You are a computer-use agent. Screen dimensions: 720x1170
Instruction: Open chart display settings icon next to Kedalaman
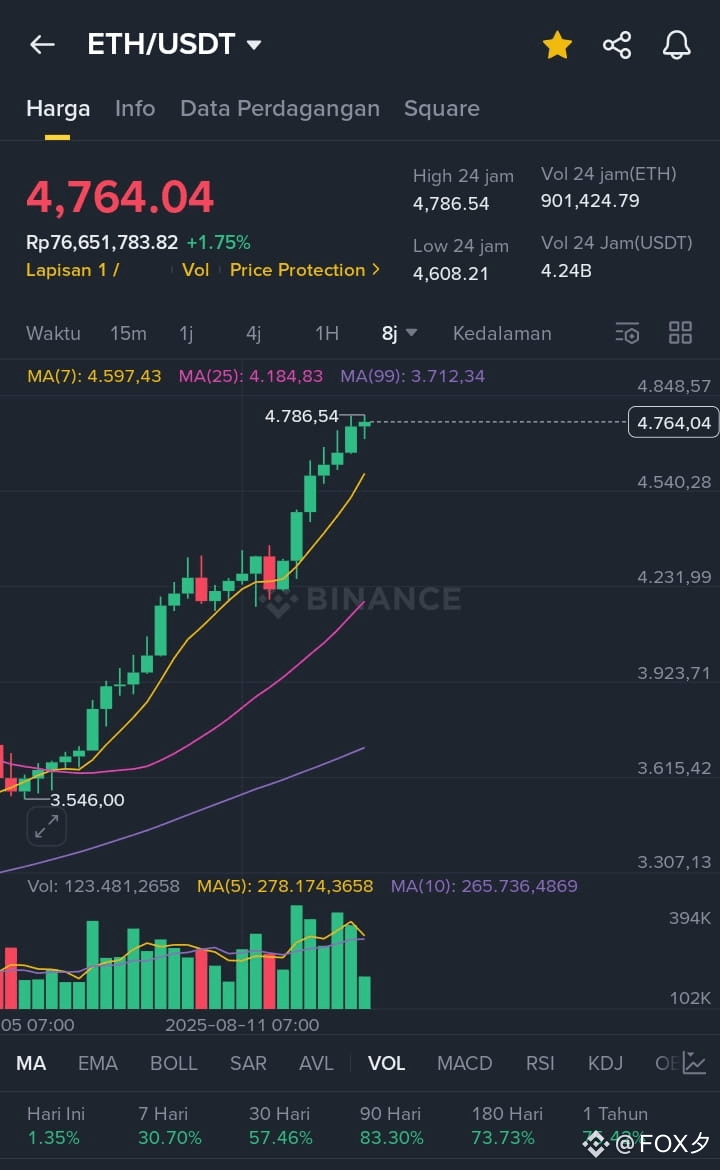tap(627, 333)
